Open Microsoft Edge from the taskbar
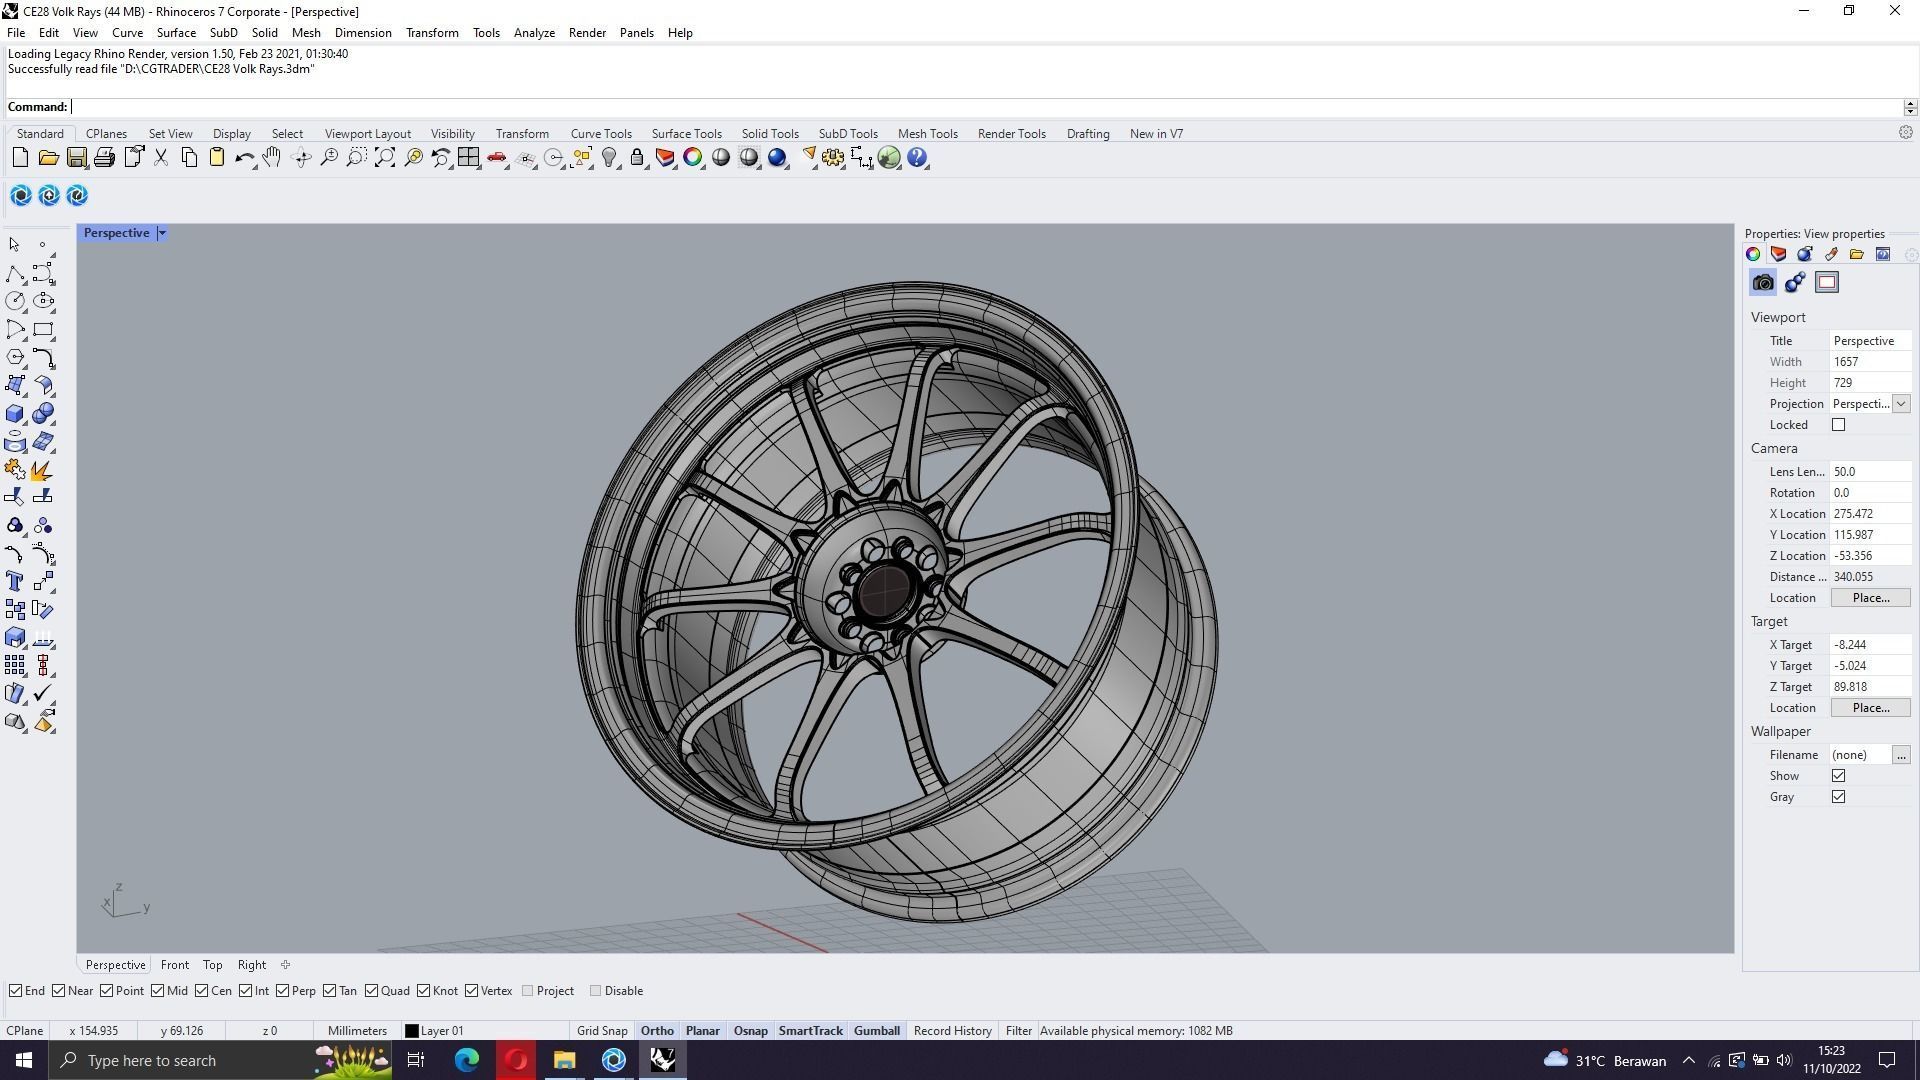The height and width of the screenshot is (1080, 1920). (467, 1060)
